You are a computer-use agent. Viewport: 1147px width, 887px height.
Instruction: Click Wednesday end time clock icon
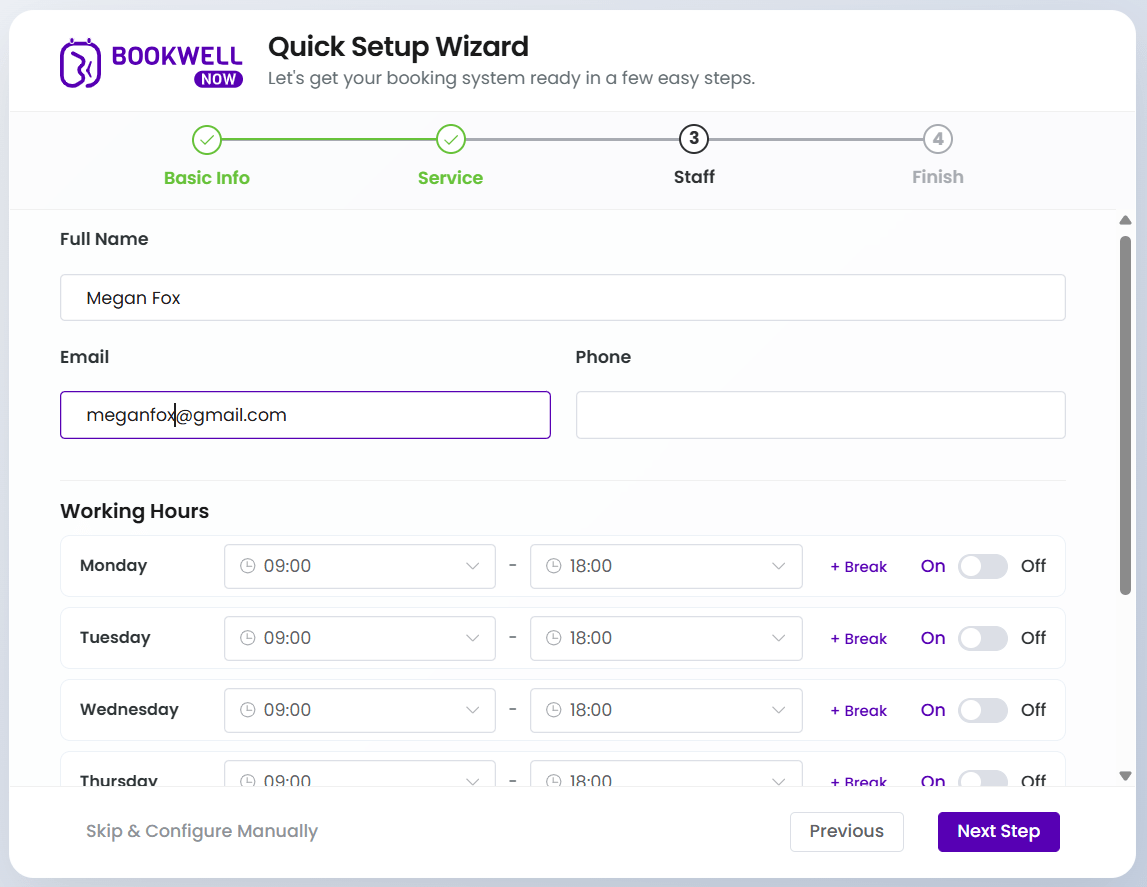tap(554, 709)
